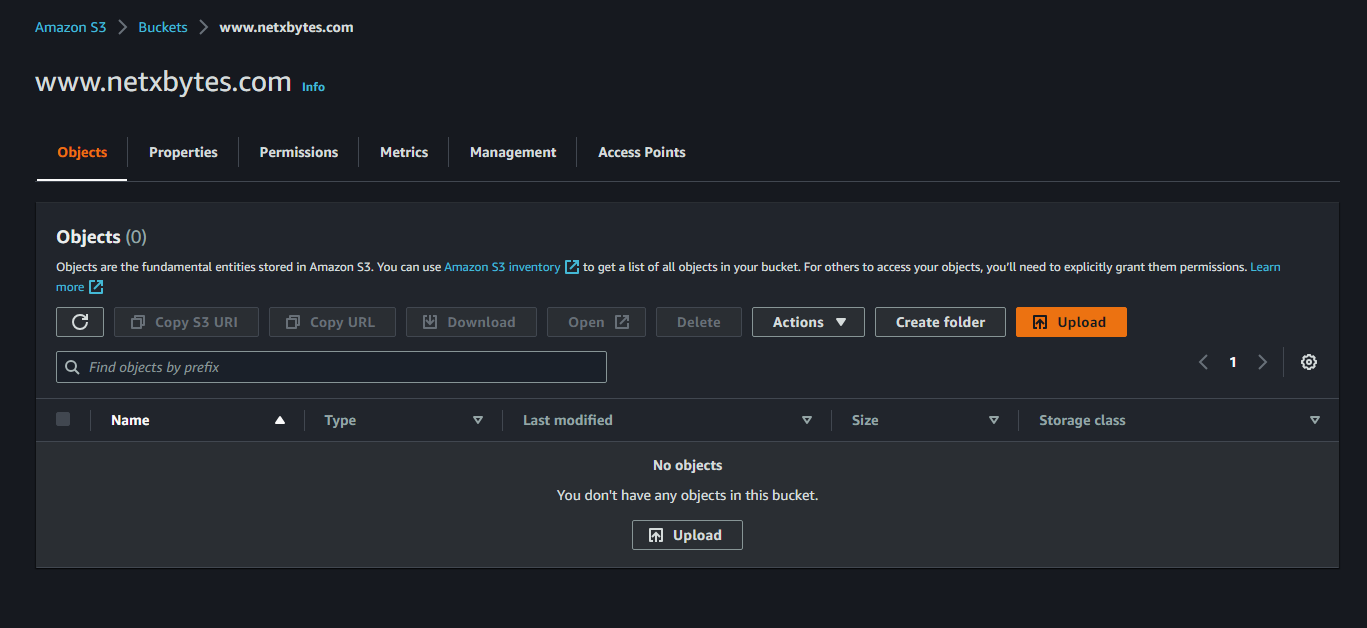Open the Buckets breadcrumb link
This screenshot has height=628, width=1367.
point(163,27)
